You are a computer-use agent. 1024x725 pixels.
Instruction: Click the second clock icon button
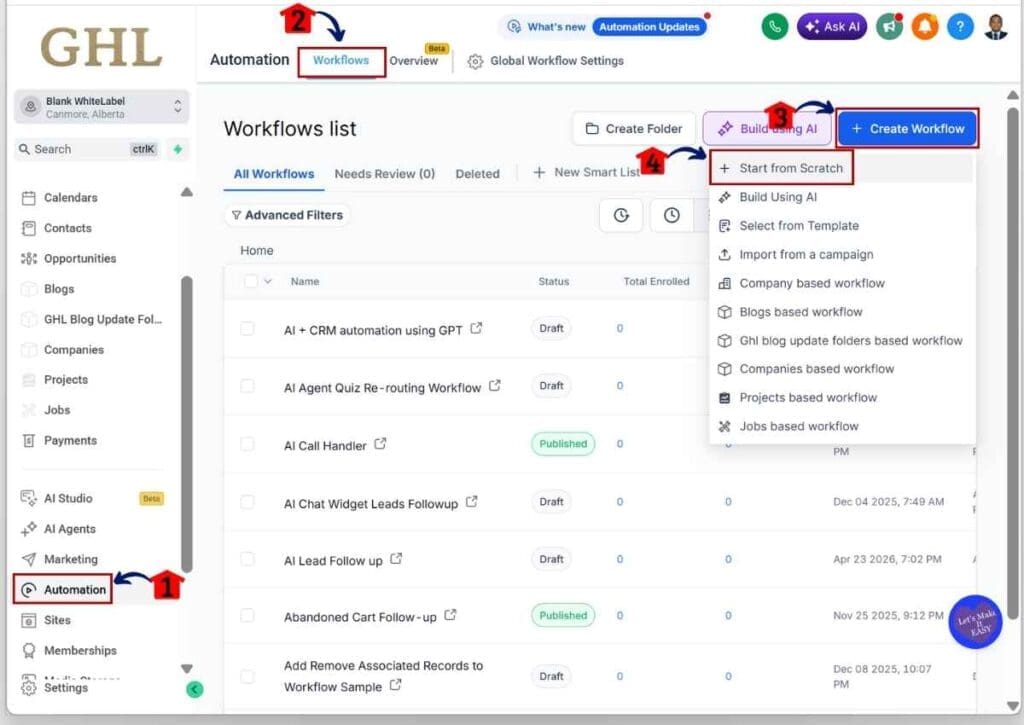point(671,216)
